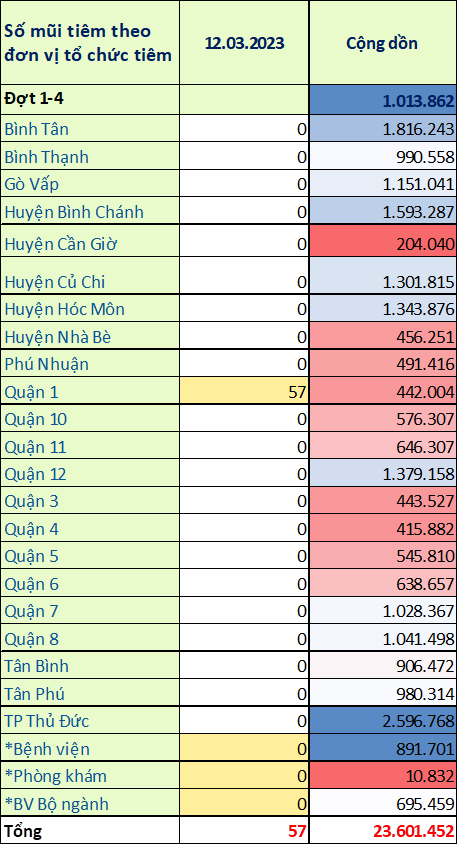Click the cell with value 10.832

click(x=382, y=775)
